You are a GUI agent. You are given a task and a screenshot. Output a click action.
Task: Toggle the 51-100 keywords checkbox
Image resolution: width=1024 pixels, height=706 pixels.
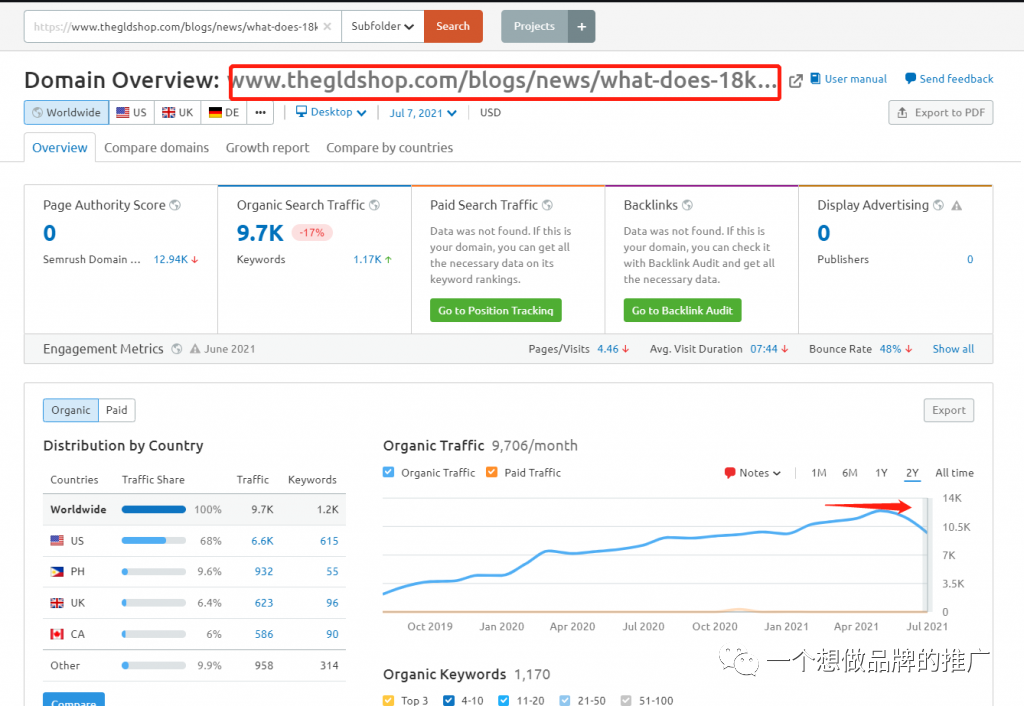(x=626, y=700)
